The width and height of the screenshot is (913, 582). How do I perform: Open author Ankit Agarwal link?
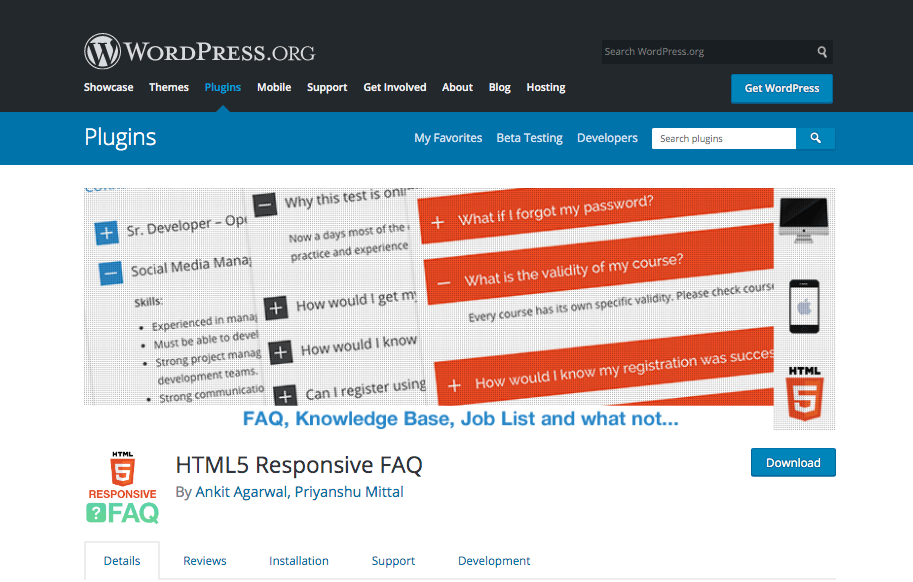[241, 492]
